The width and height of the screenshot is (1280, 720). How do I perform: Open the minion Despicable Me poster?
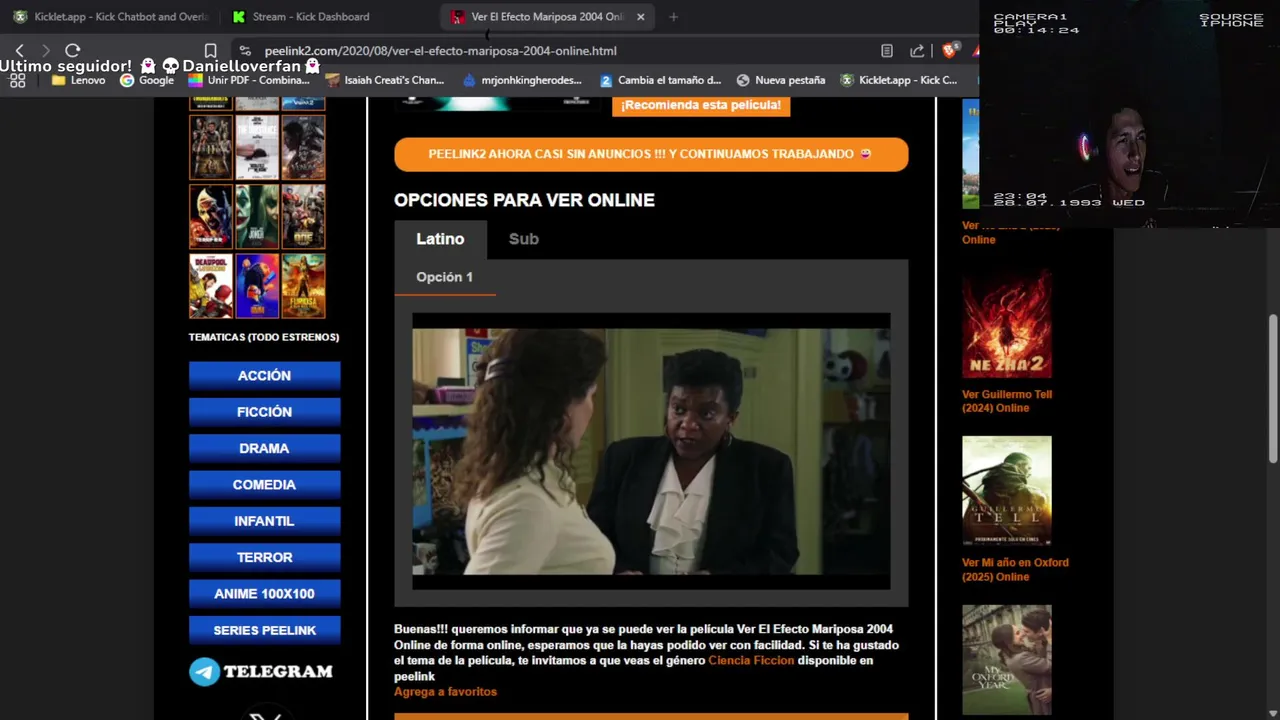tap(257, 286)
